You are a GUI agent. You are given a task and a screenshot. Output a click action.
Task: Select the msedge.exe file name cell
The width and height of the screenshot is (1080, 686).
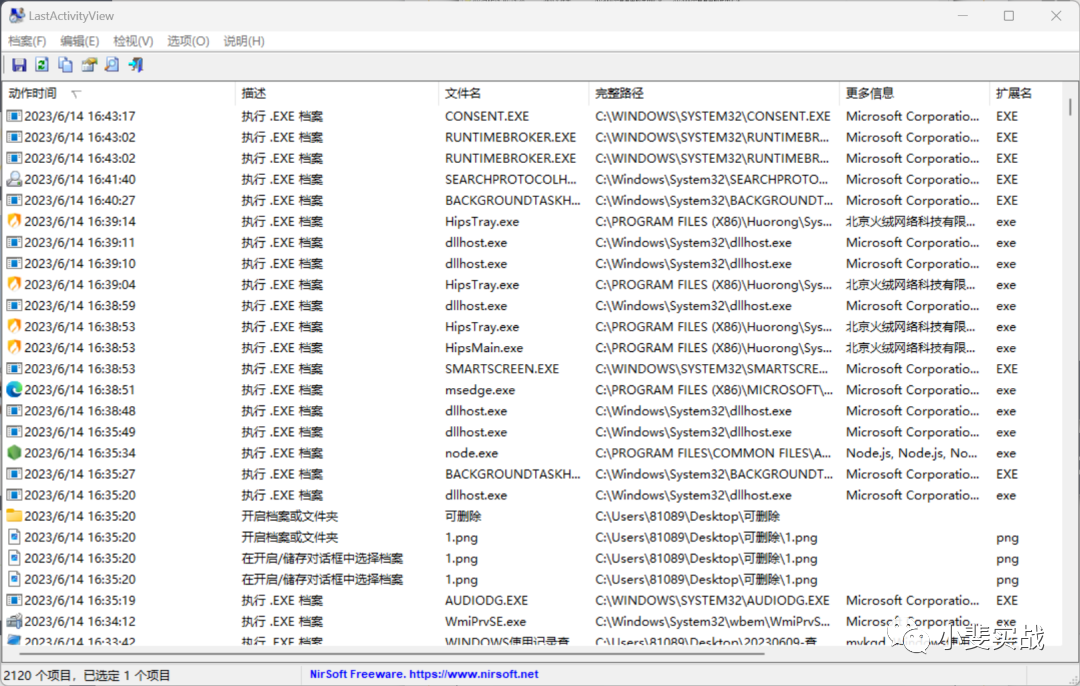pyautogui.click(x=479, y=390)
